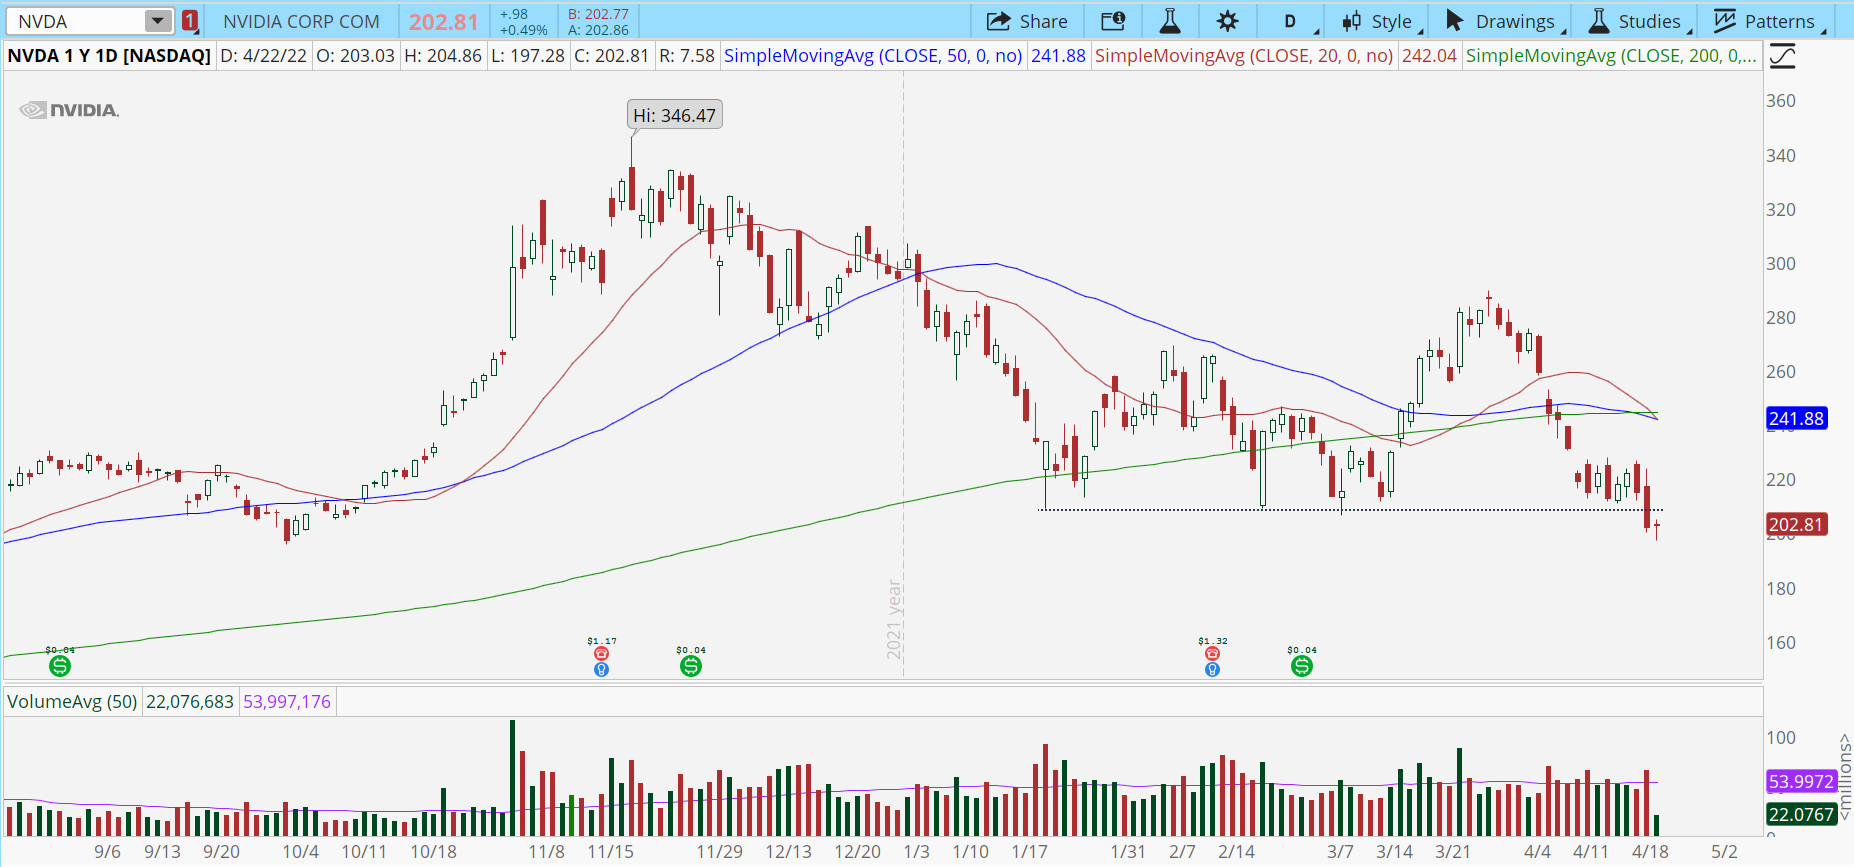The width and height of the screenshot is (1854, 867).
Task: Click the purple 53.9972 volume average label
Action: 1801,782
